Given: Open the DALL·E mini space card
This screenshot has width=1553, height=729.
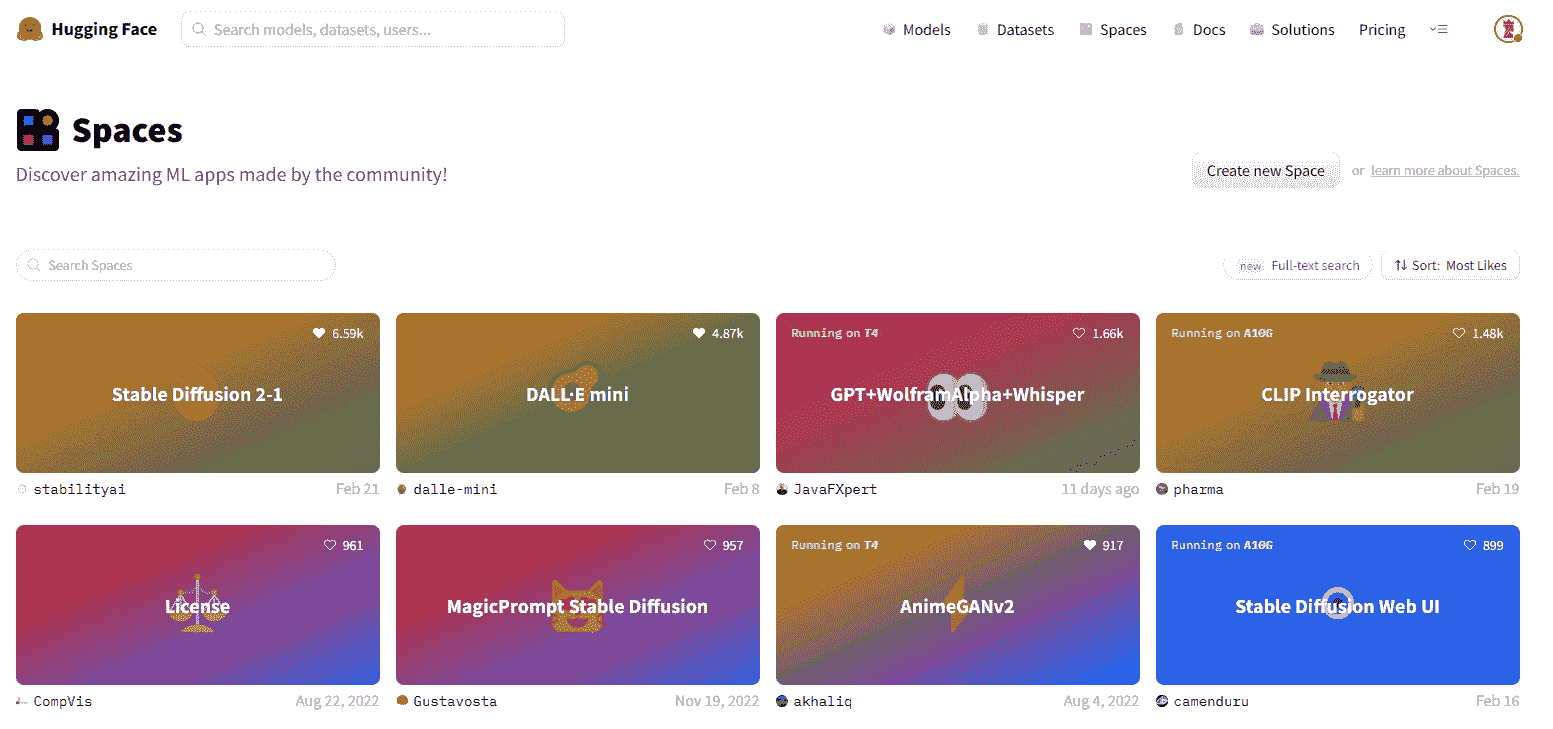Looking at the screenshot, I should [x=578, y=393].
